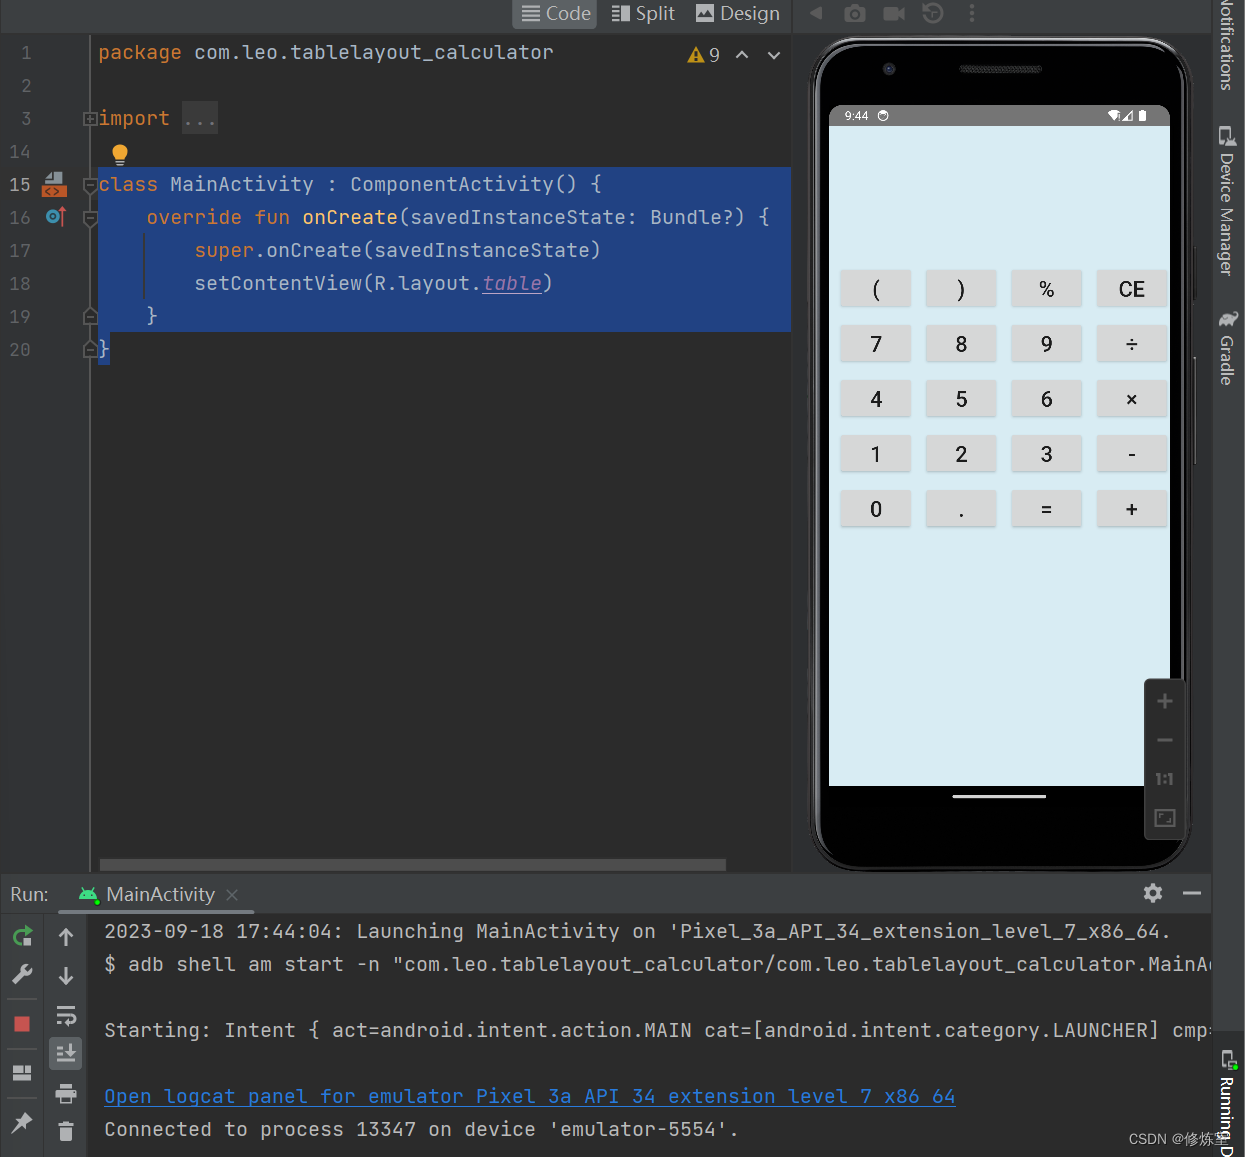The width and height of the screenshot is (1245, 1157).
Task: Reset emulator zoom to 1:1
Action: (1164, 779)
